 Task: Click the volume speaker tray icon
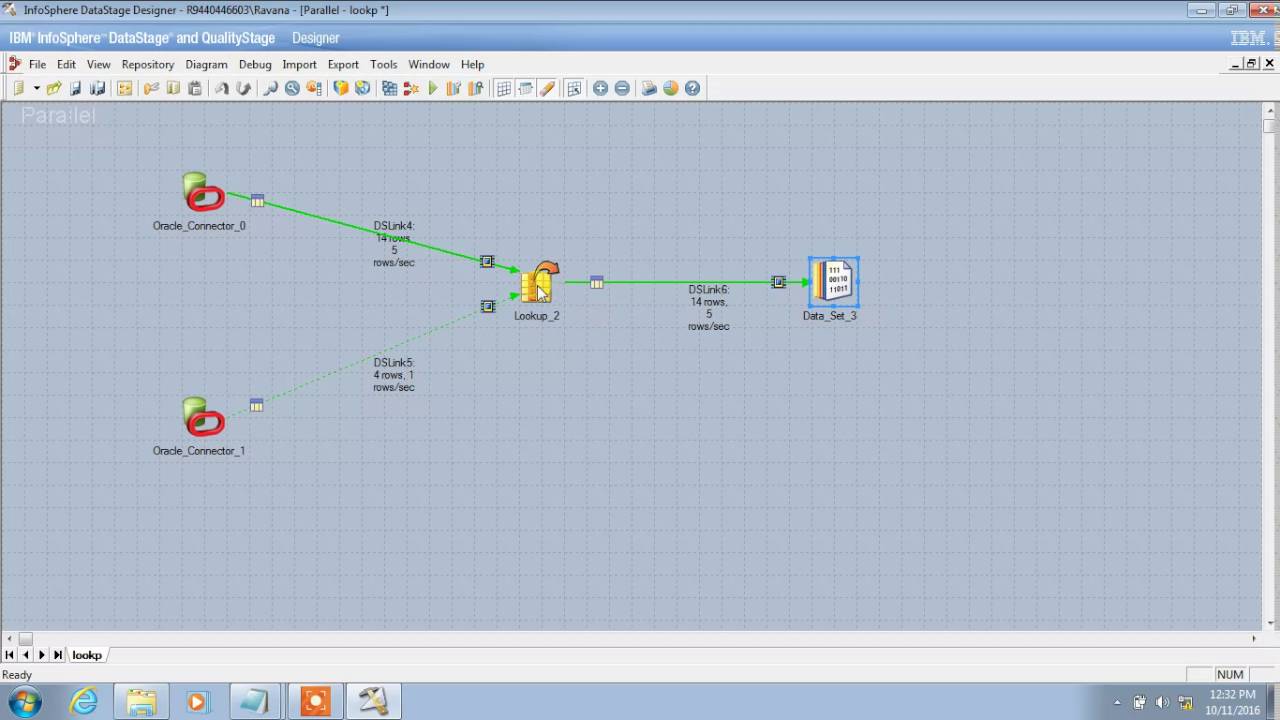1162,702
